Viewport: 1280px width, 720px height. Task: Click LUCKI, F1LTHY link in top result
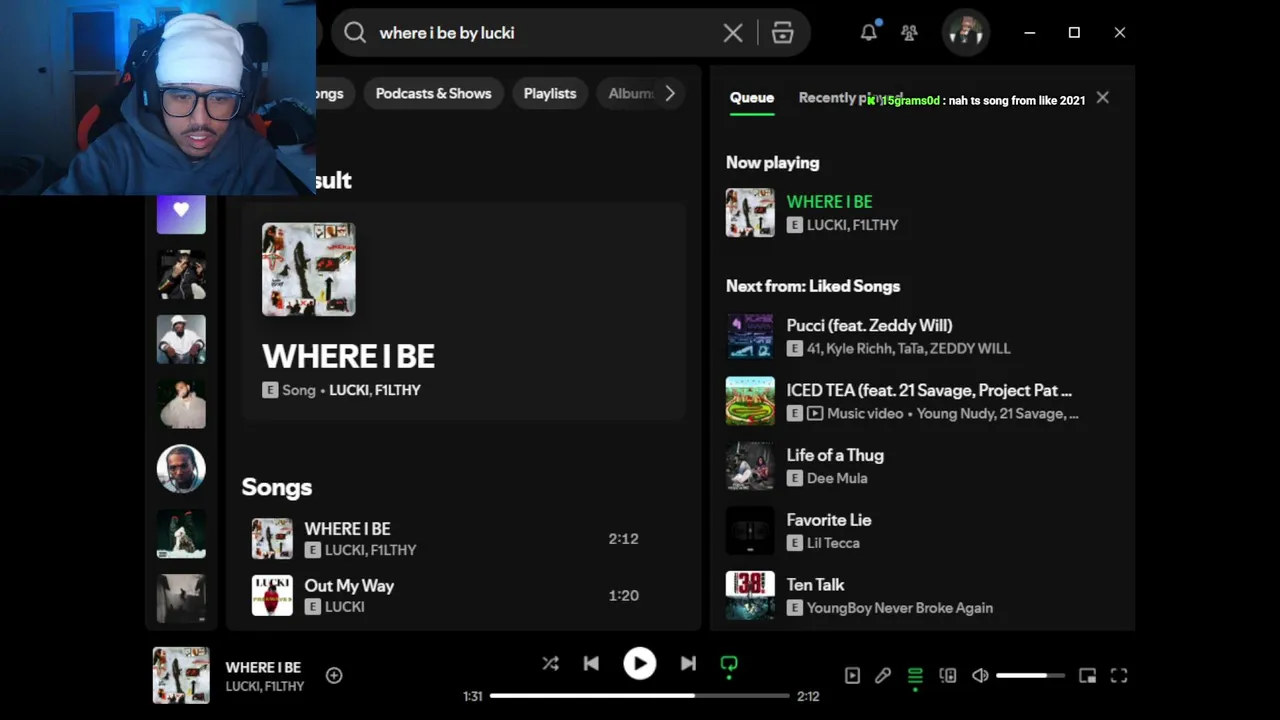coord(375,390)
